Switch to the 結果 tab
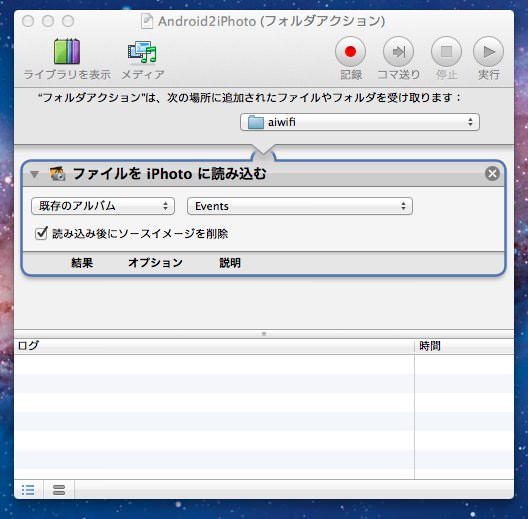This screenshot has height=519, width=528. click(x=82, y=263)
